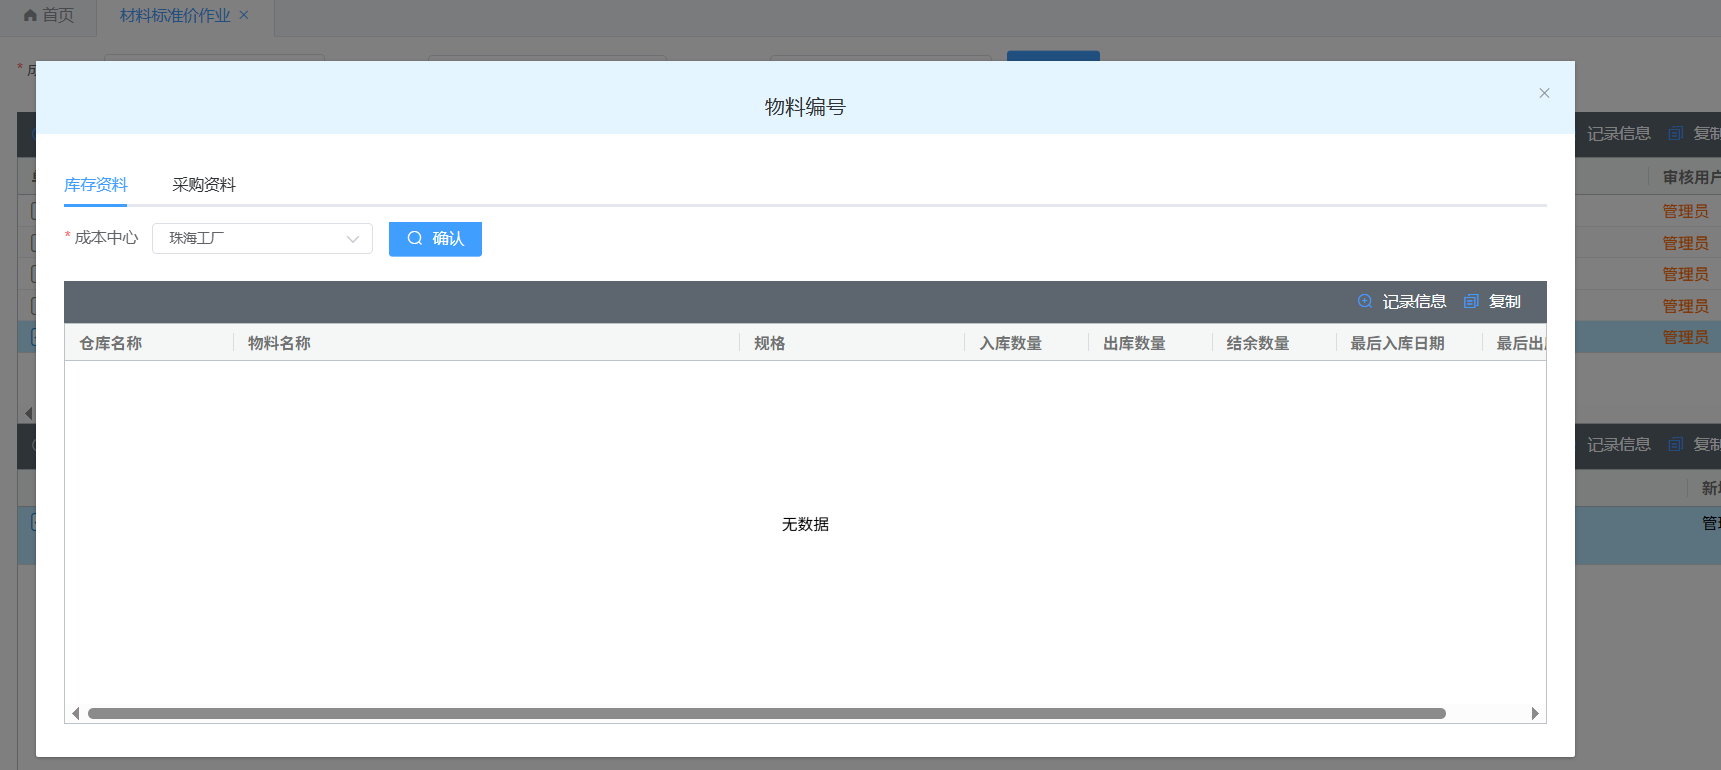Click the 物料名称 column header
This screenshot has width=1721, height=770.
pos(279,344)
